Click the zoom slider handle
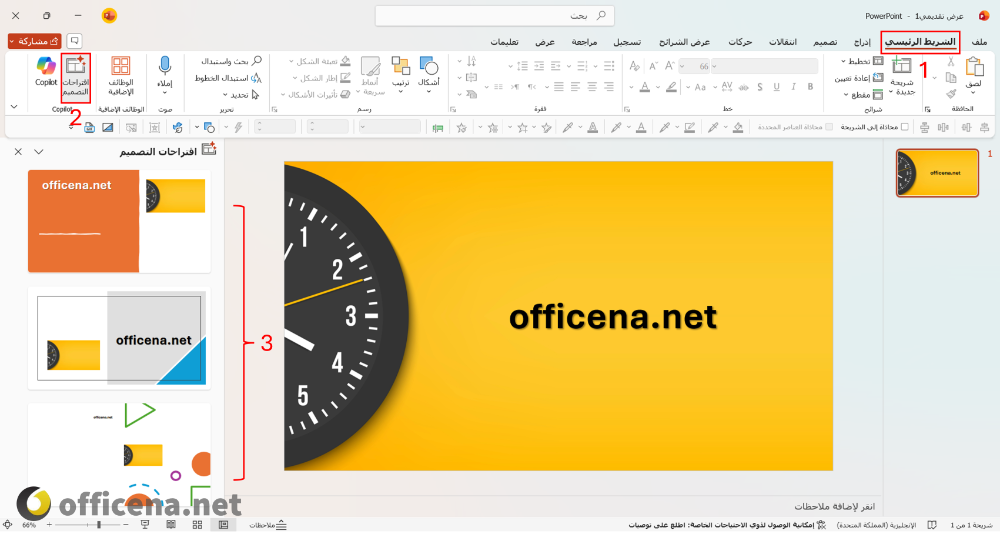The height and width of the screenshot is (544, 1000). point(99,525)
